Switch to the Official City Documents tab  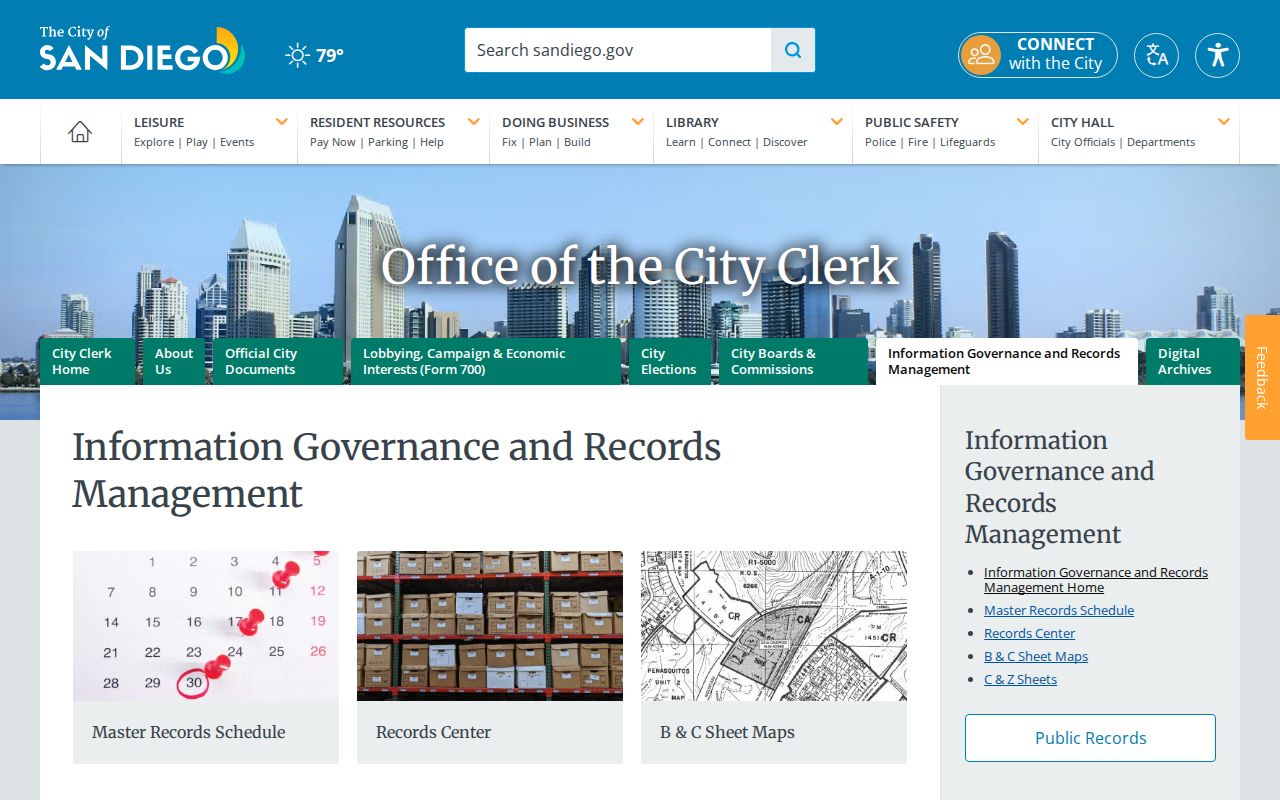point(278,361)
